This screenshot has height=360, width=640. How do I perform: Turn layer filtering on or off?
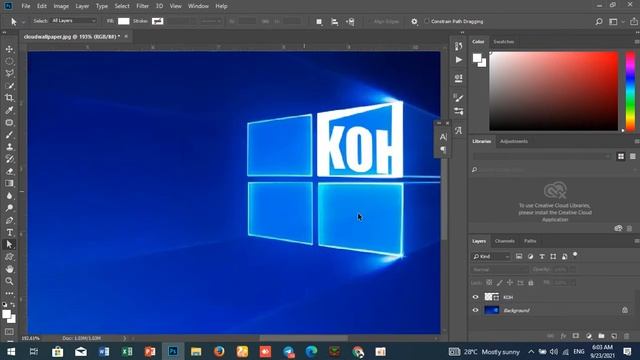tap(575, 255)
